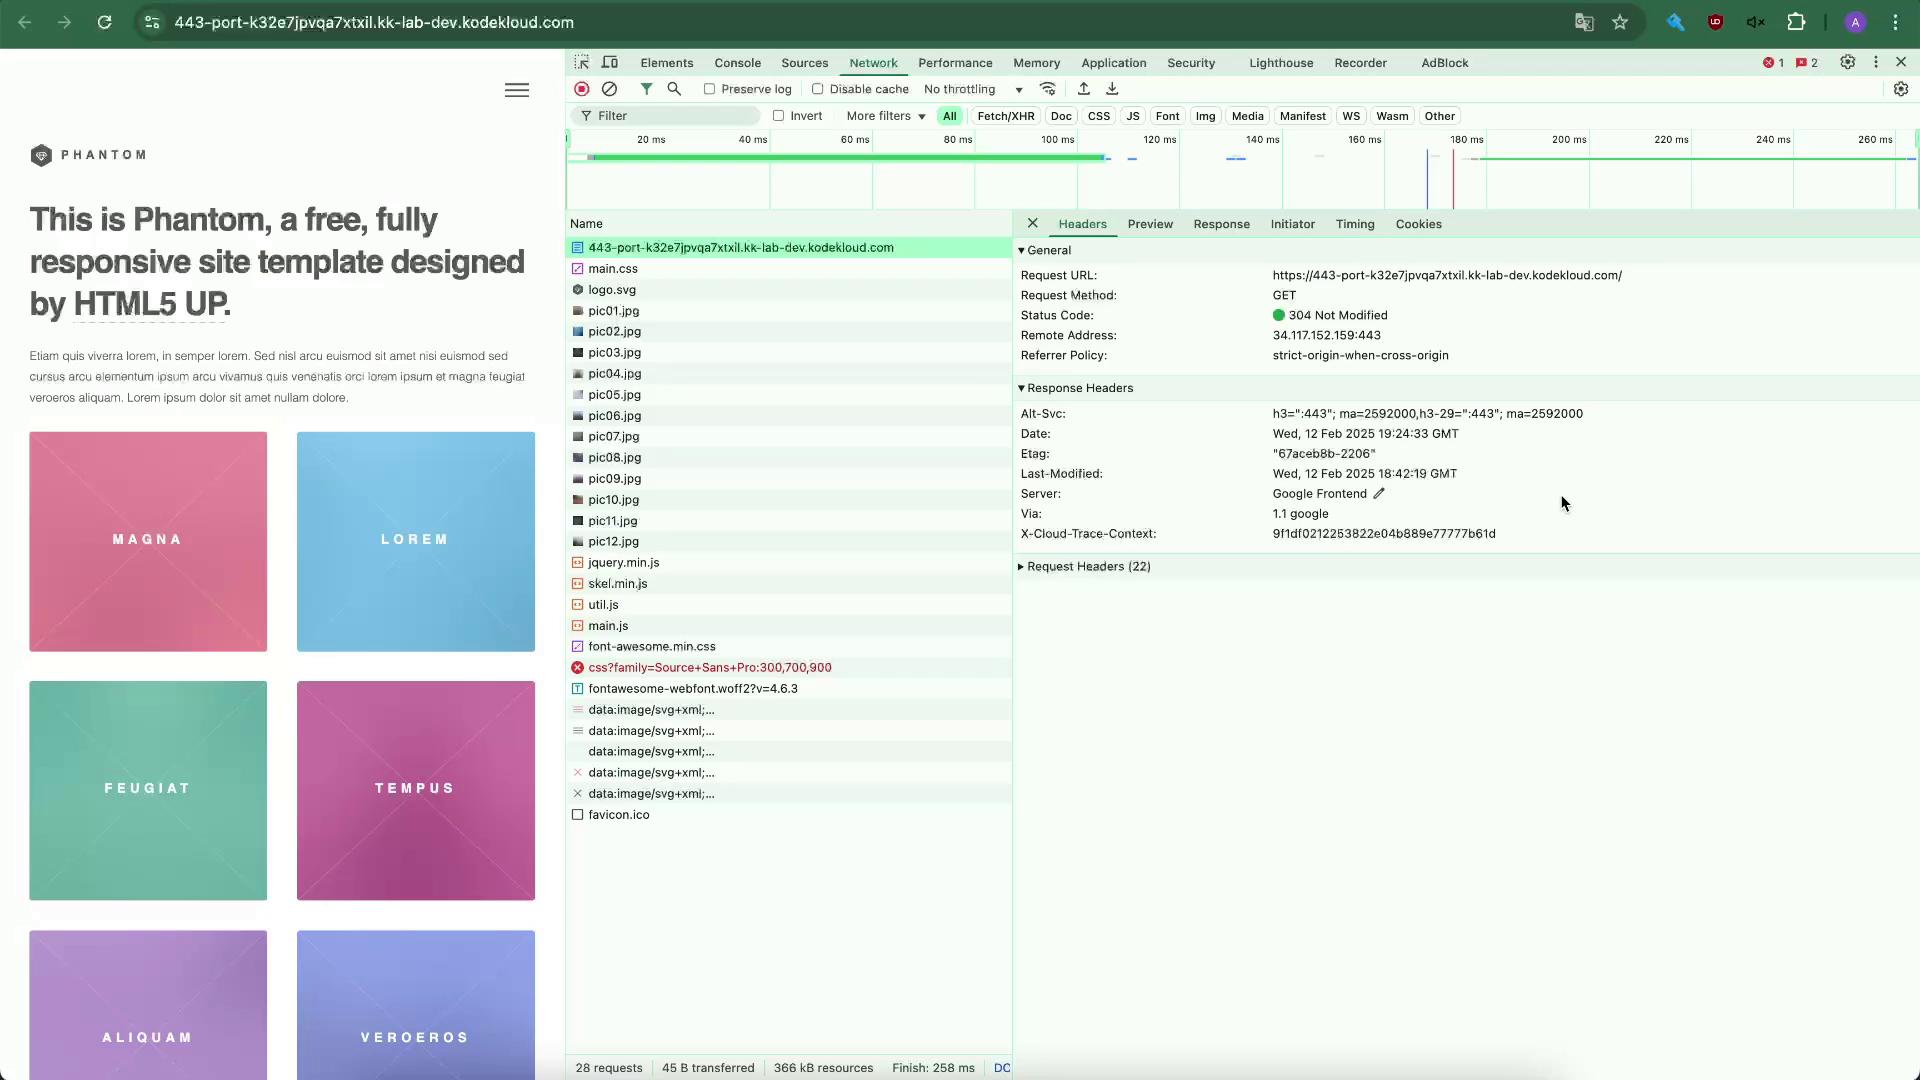The height and width of the screenshot is (1080, 1920).
Task: Switch to the Timing tab
Action: click(x=1354, y=224)
